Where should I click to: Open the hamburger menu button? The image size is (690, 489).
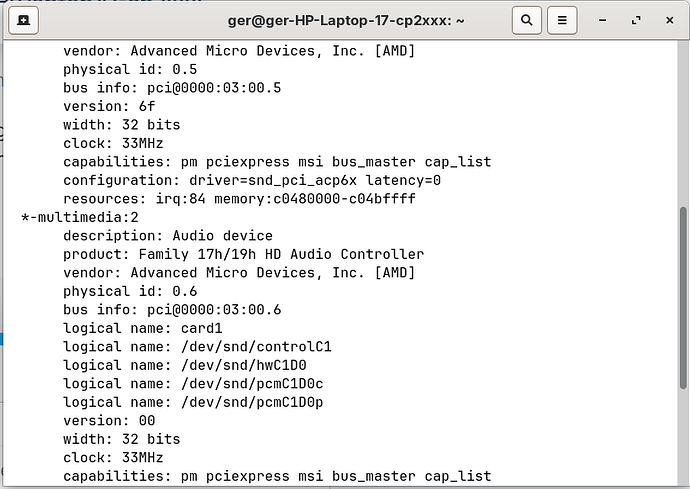564,20
